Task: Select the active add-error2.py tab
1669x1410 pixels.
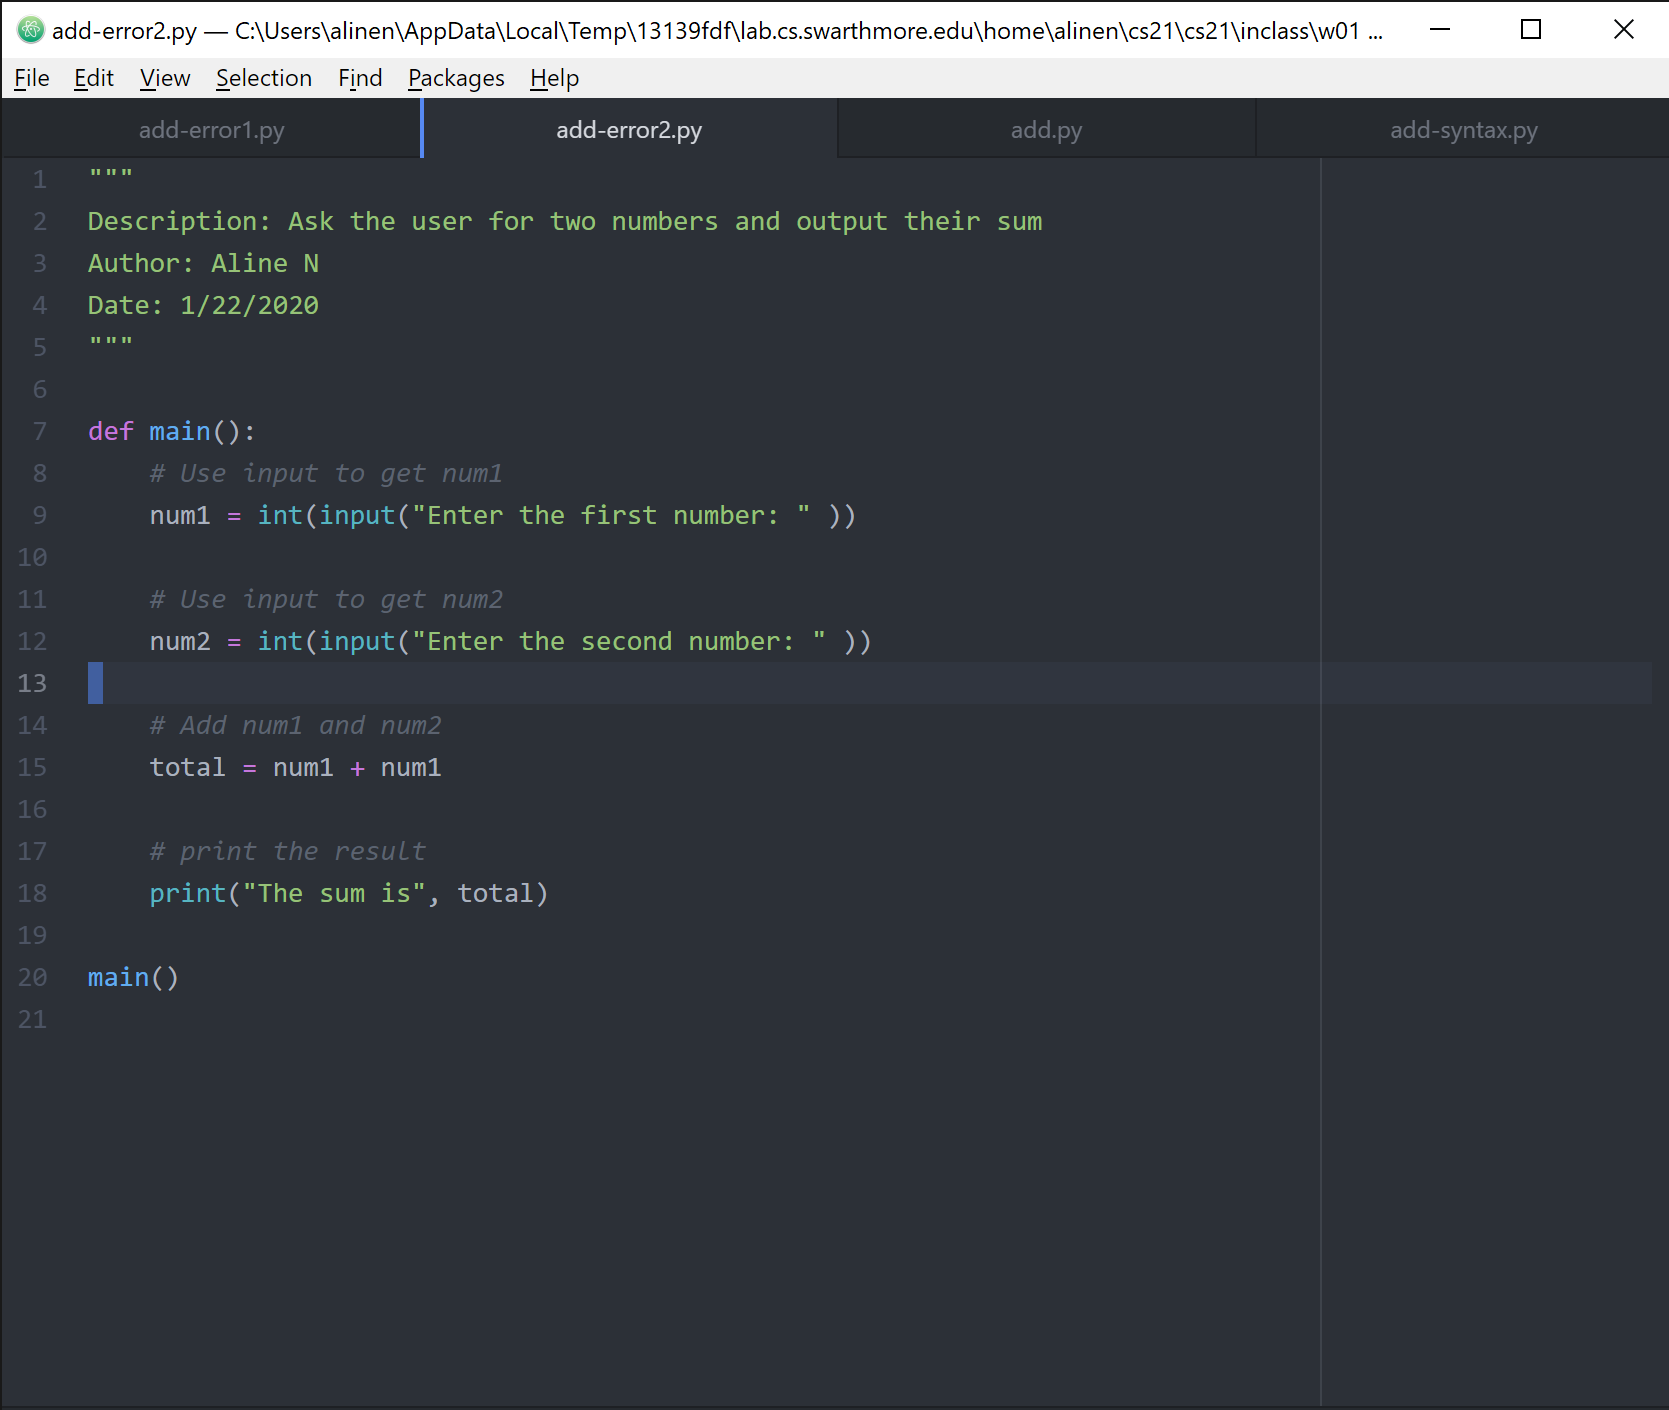Action: pyautogui.click(x=629, y=130)
